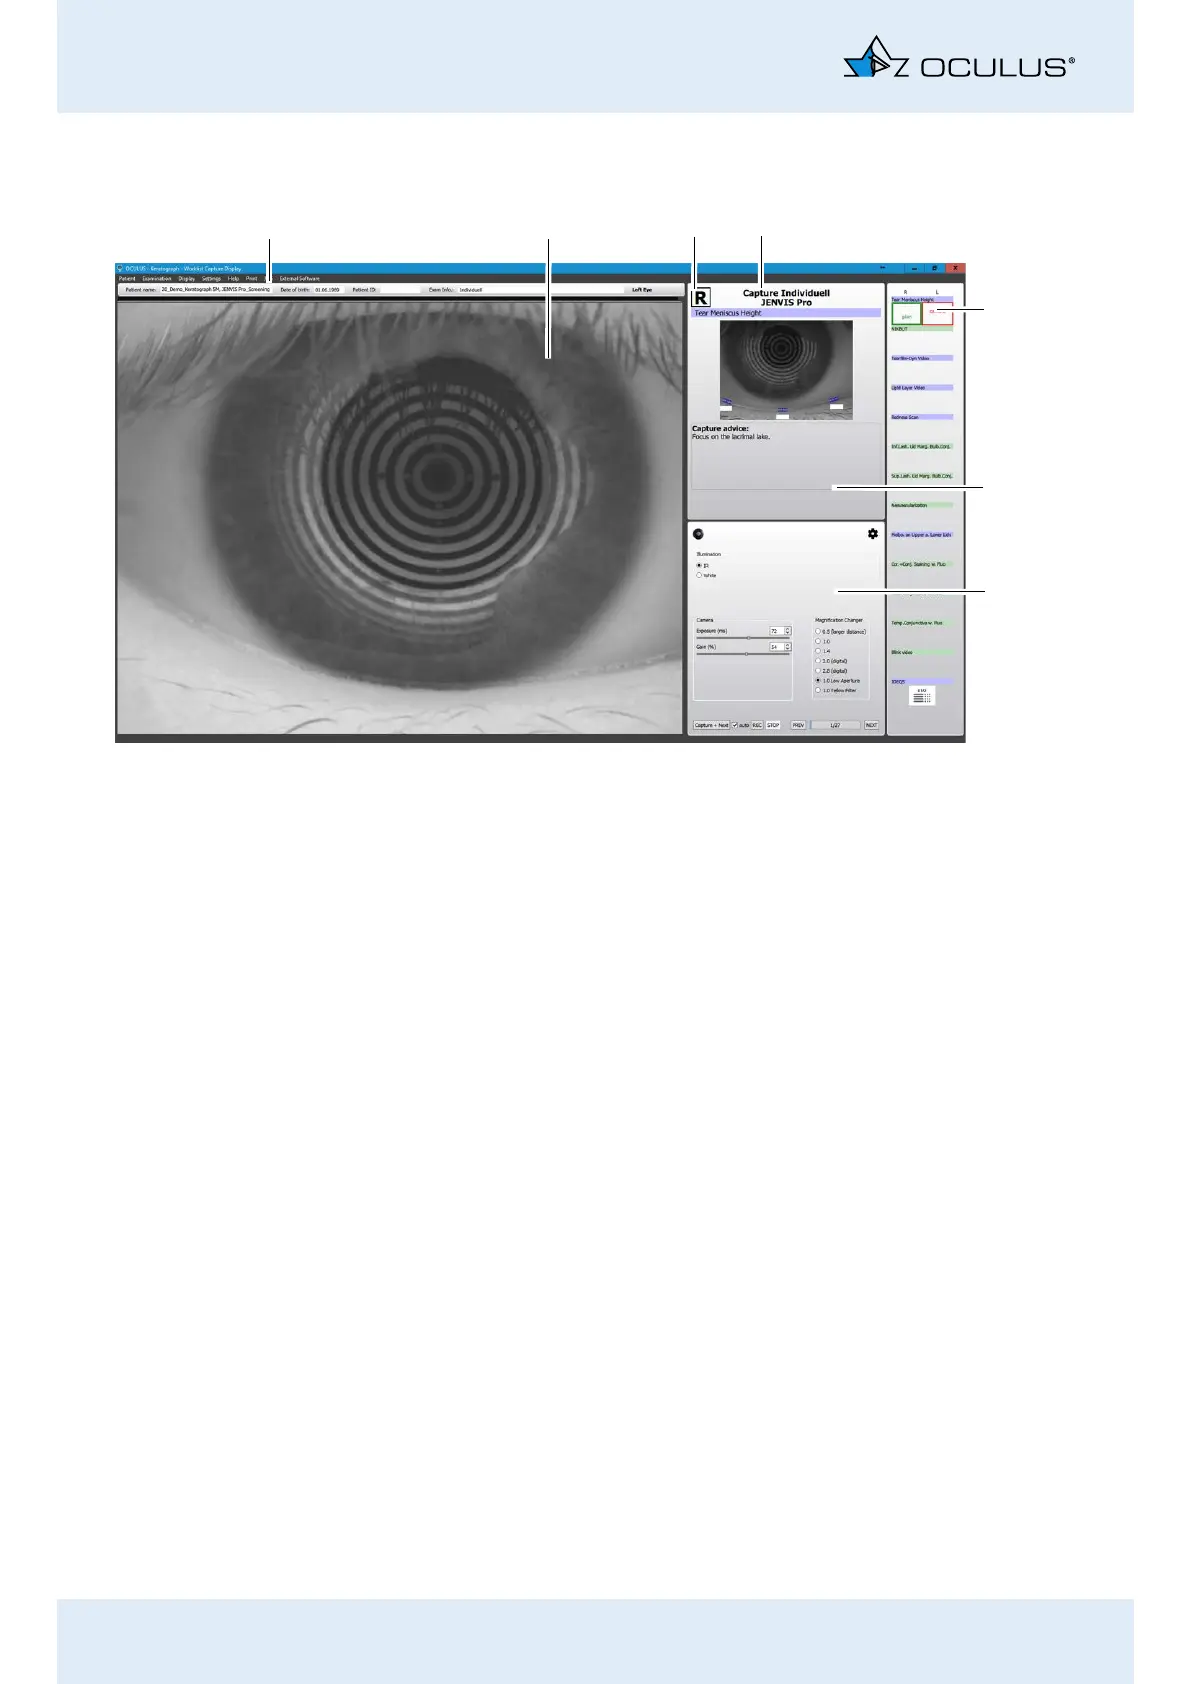Open the External Software menu

pos(299,279)
